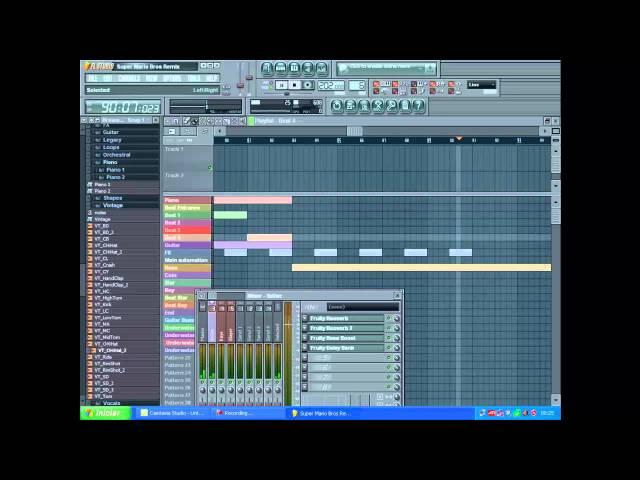Open the playlist view from the top toolbar
Viewport: 640px width, 480px height.
(267, 68)
